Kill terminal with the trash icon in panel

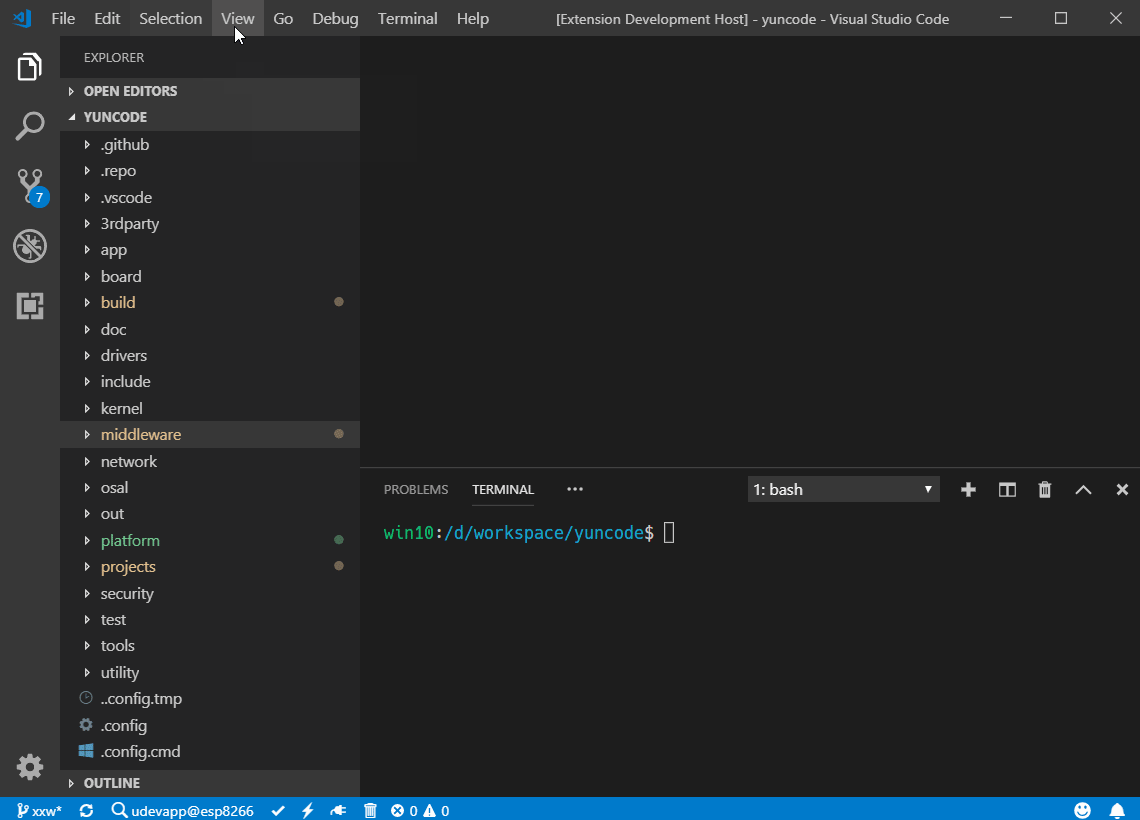[1045, 490]
